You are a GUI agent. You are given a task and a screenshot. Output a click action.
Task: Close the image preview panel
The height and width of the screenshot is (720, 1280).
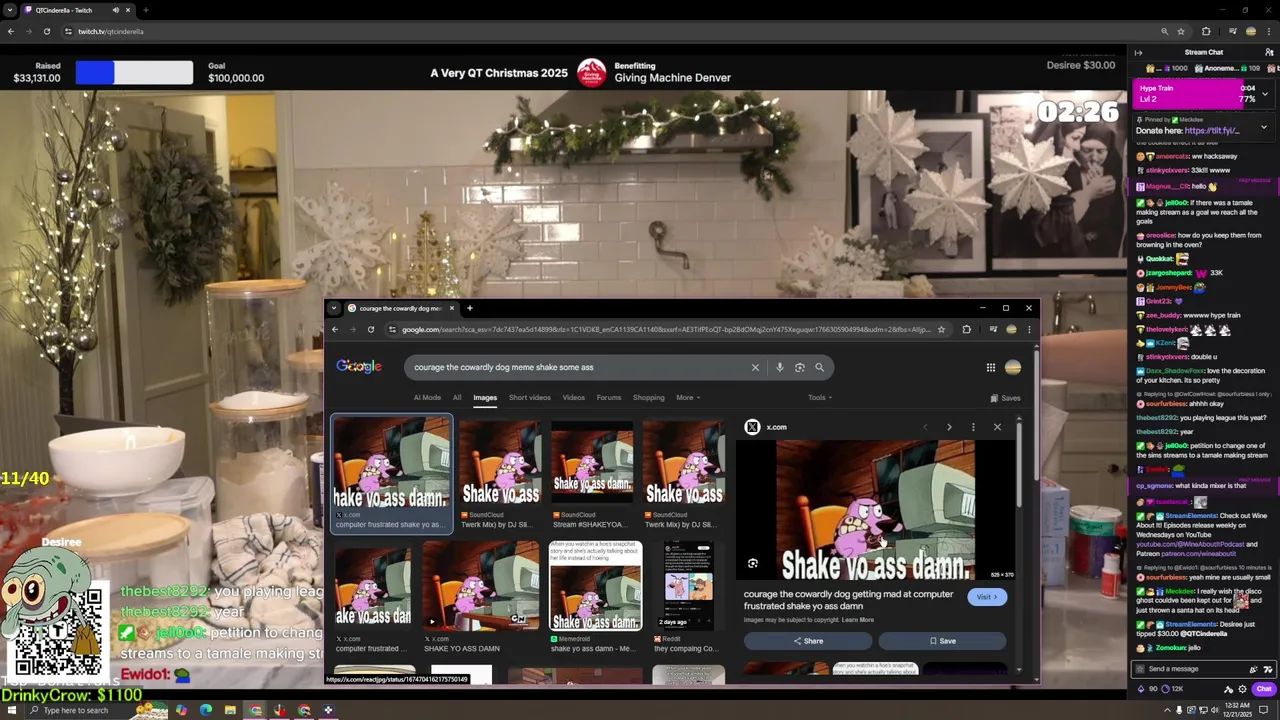tap(997, 427)
